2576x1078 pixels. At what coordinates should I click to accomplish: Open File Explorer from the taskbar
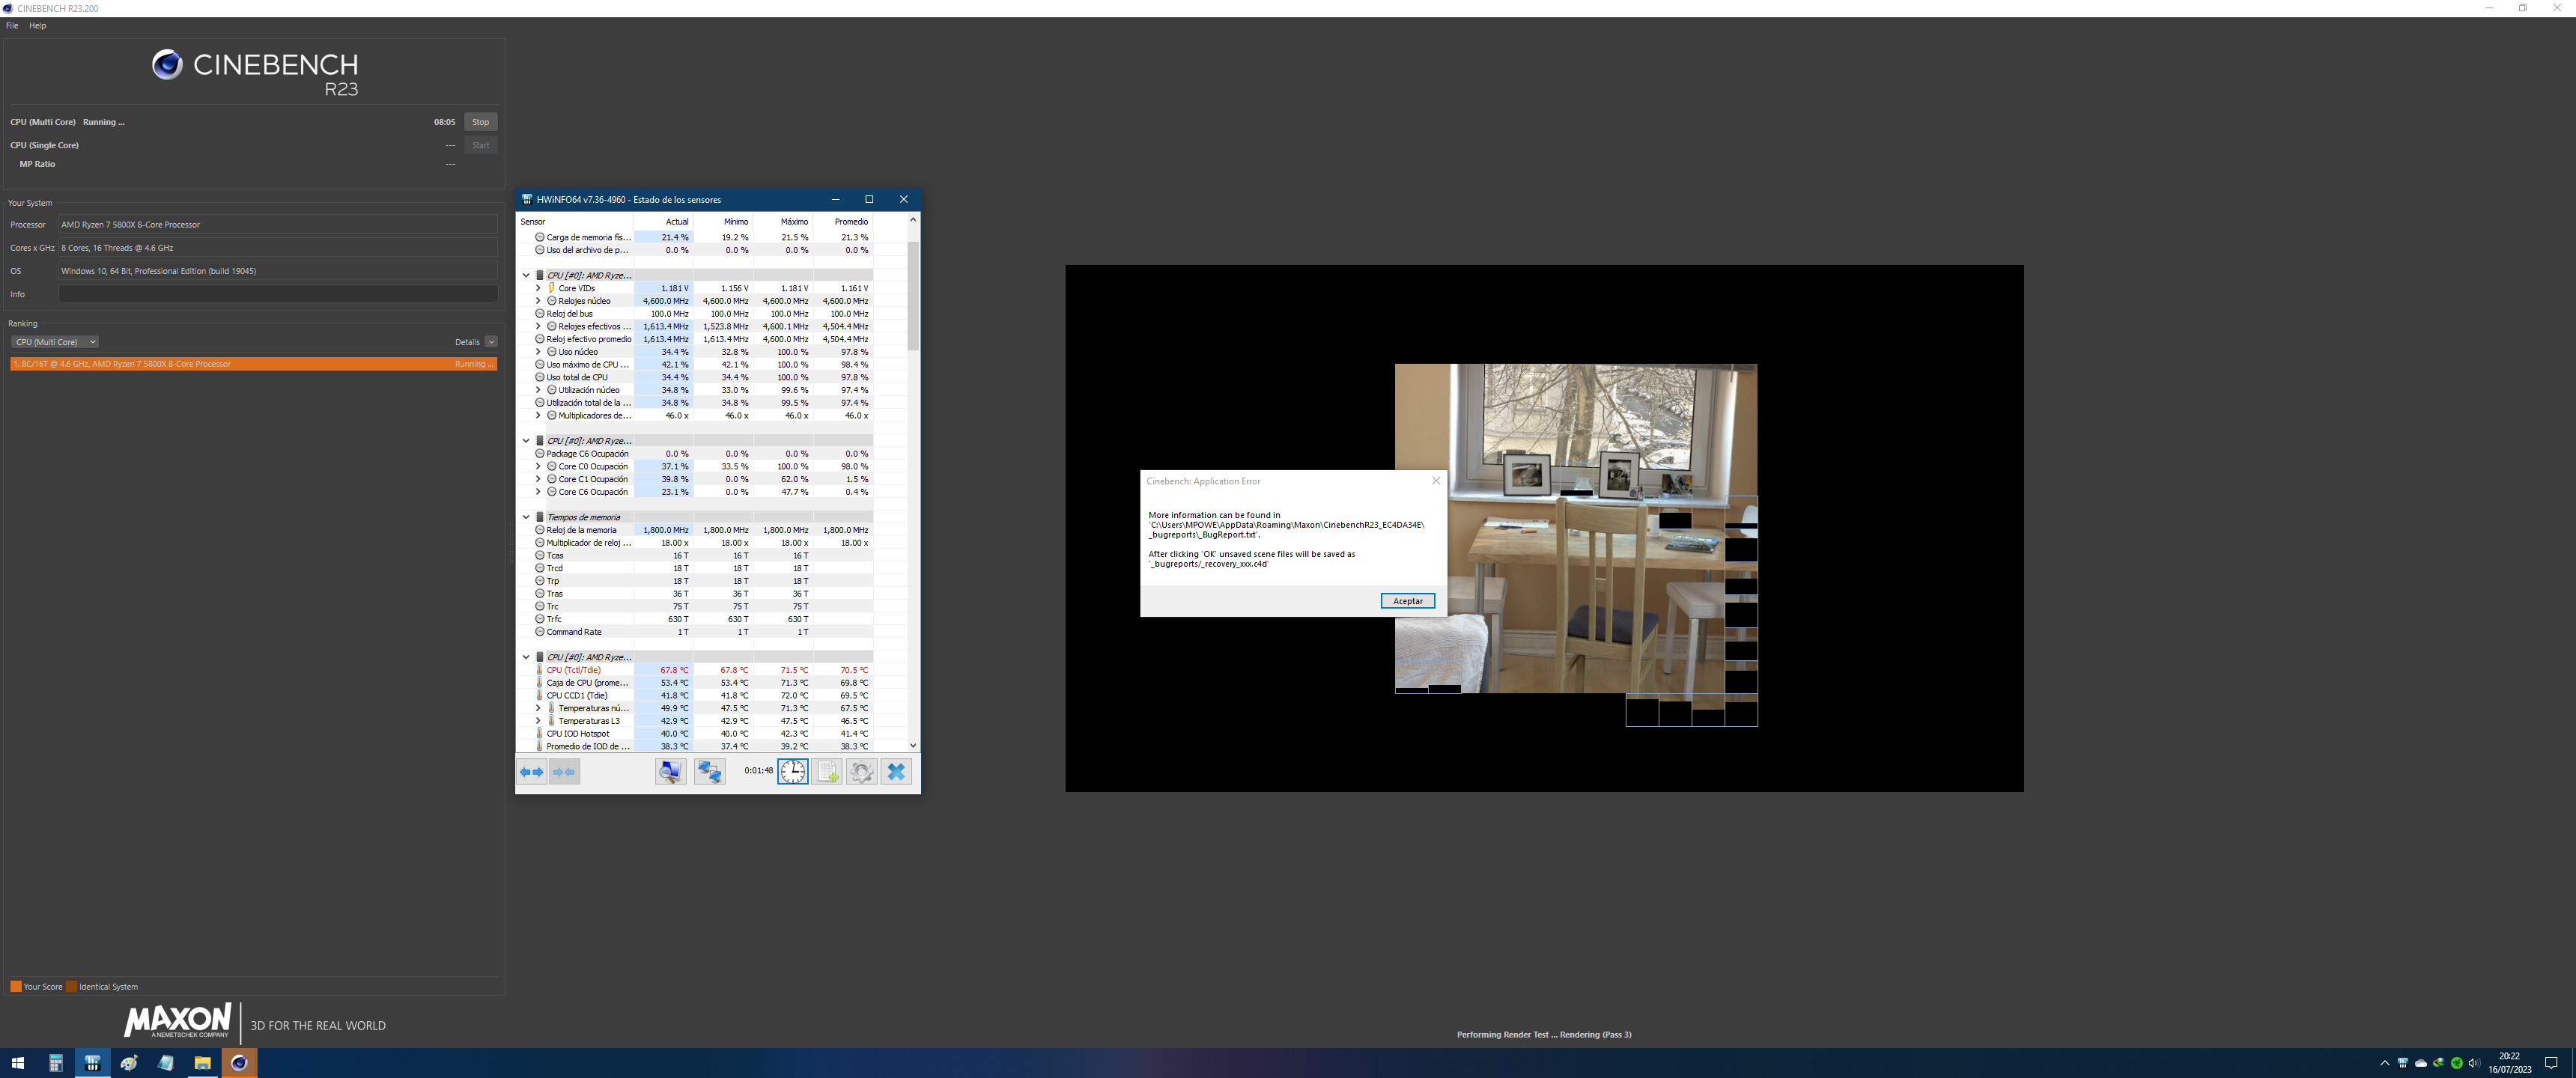[x=203, y=1063]
